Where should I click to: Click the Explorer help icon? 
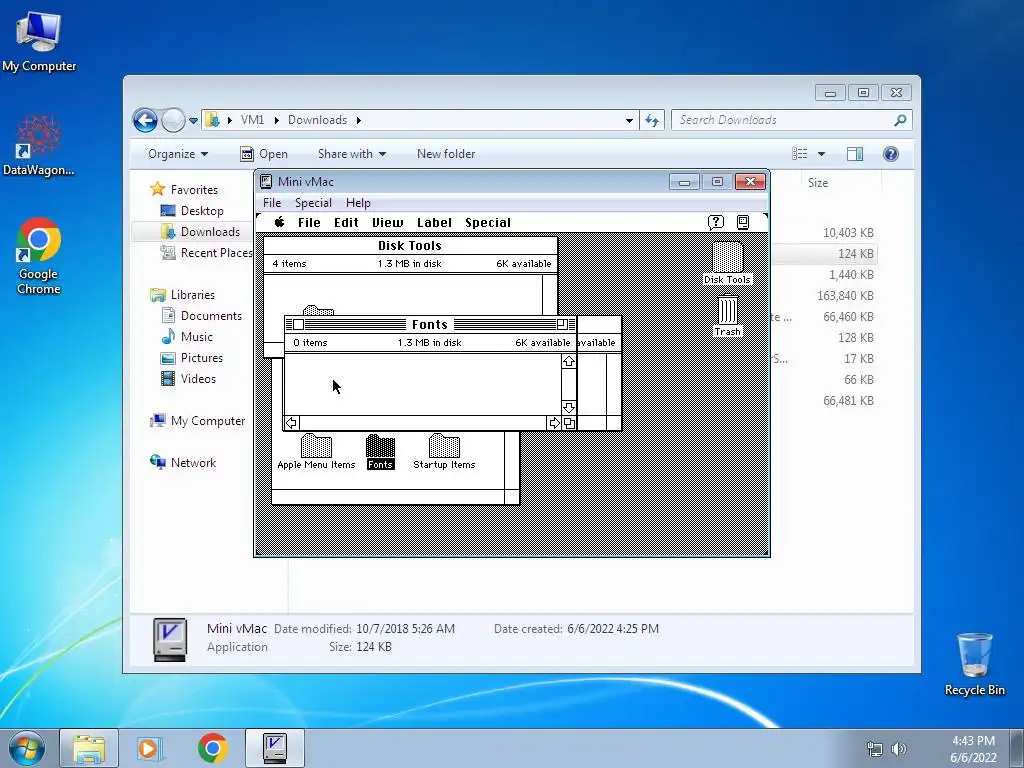pyautogui.click(x=891, y=154)
